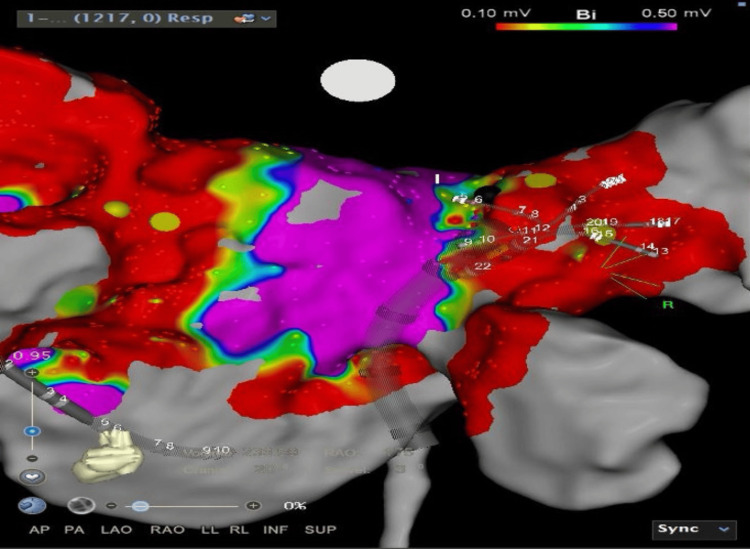Switch to AP view

40,530
